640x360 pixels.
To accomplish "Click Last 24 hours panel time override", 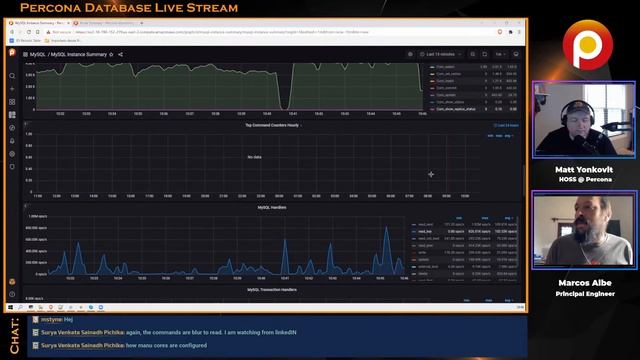I will 506,125.
